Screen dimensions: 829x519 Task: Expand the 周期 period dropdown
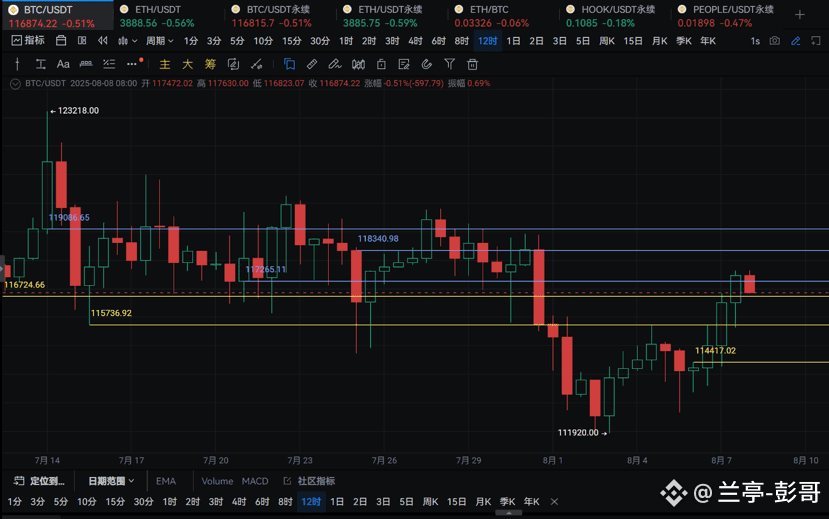(160, 41)
